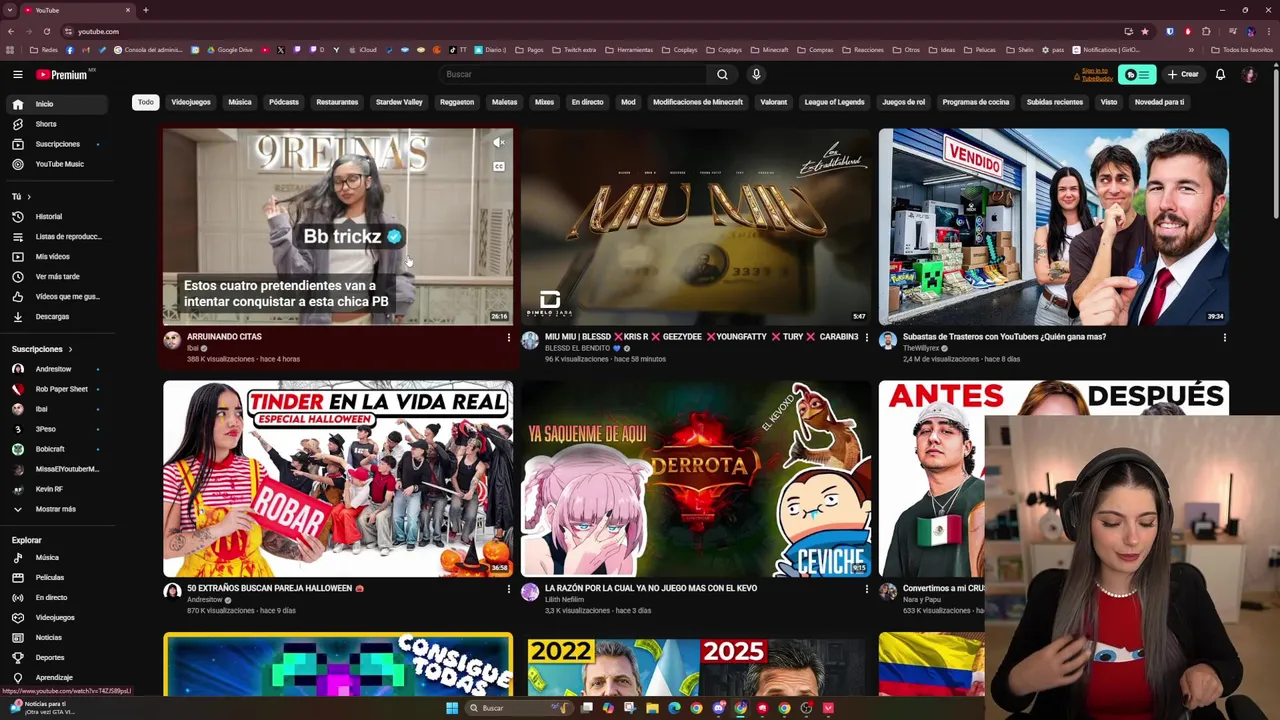Open Ver más tarde list
The height and width of the screenshot is (720, 1280).
pyautogui.click(x=56, y=276)
